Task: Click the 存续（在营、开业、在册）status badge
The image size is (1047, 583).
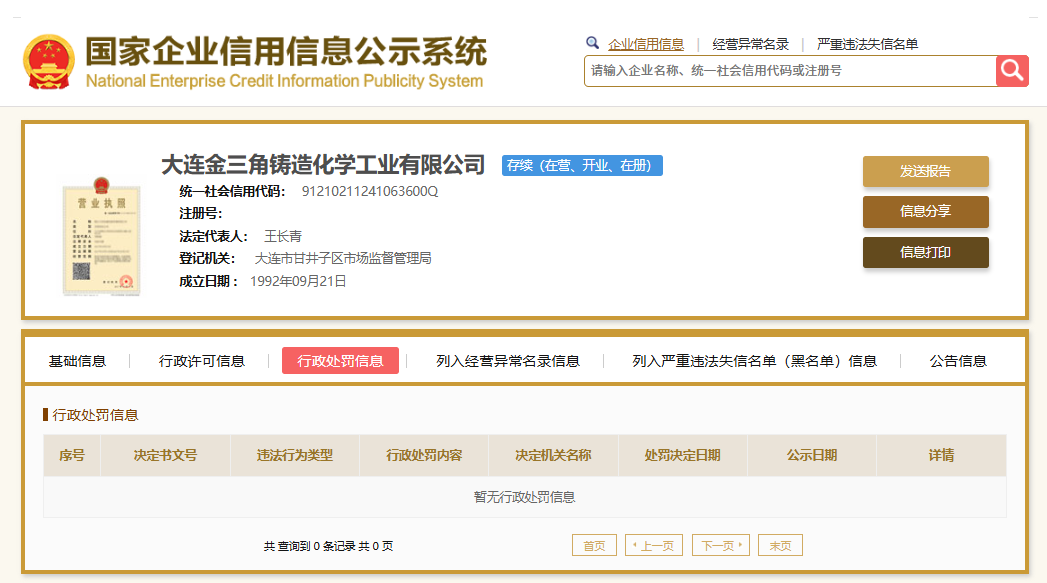Action: tap(582, 166)
